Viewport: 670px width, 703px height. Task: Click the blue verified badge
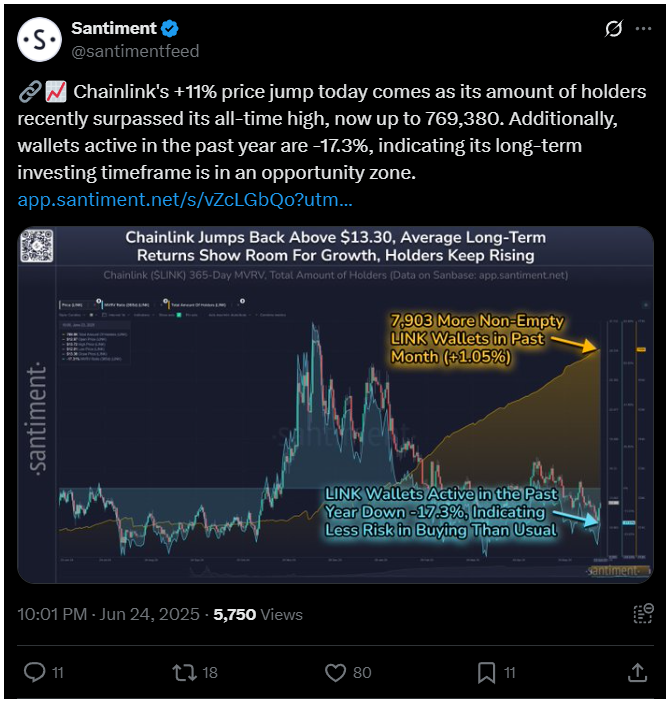170,29
